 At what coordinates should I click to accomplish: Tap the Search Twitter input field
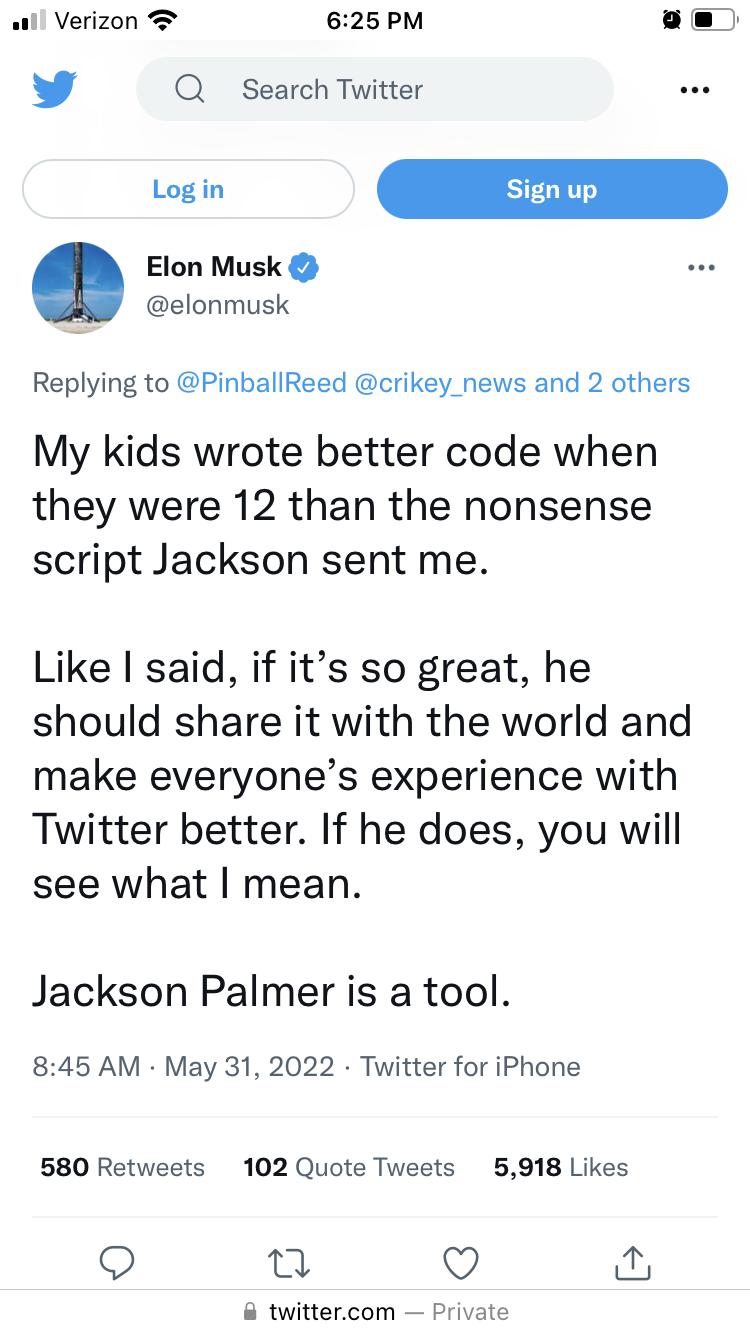click(375, 89)
